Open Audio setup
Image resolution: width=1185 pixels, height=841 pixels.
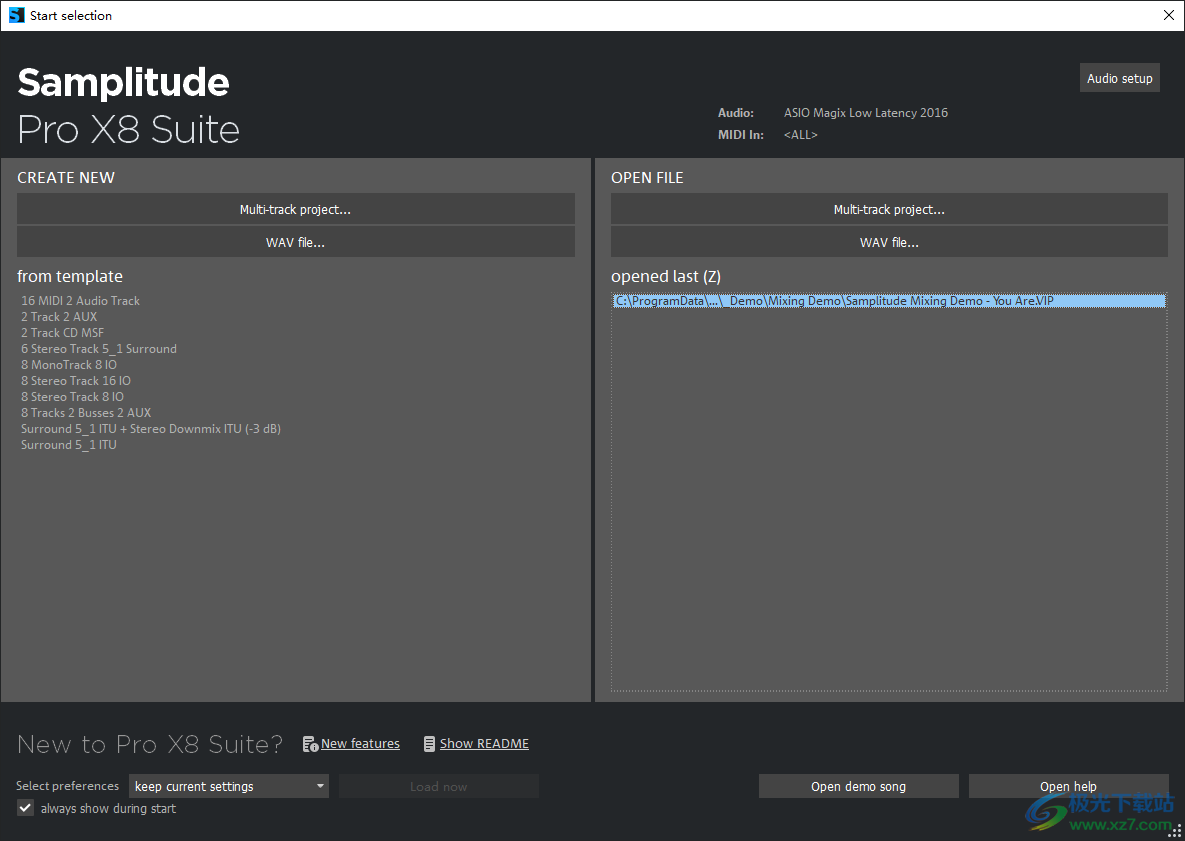[1119, 79]
